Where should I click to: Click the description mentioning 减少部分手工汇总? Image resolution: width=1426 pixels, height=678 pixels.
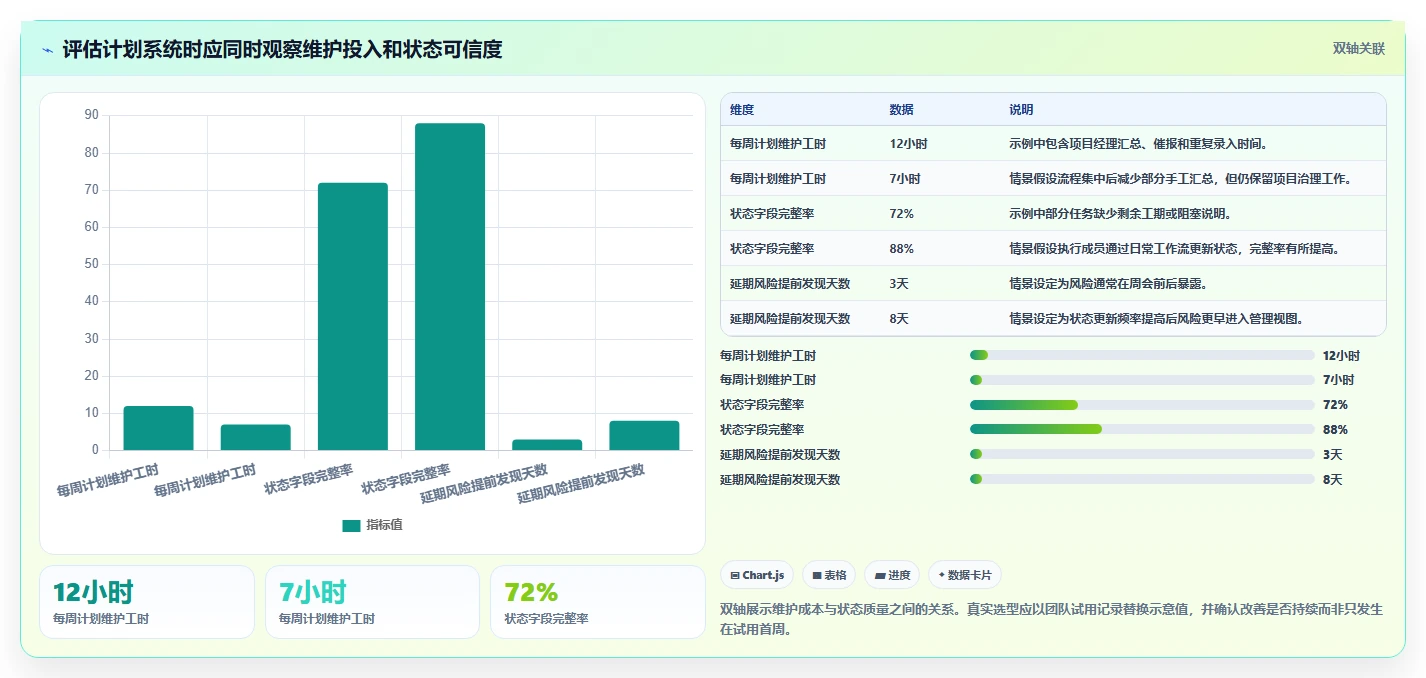click(1181, 179)
